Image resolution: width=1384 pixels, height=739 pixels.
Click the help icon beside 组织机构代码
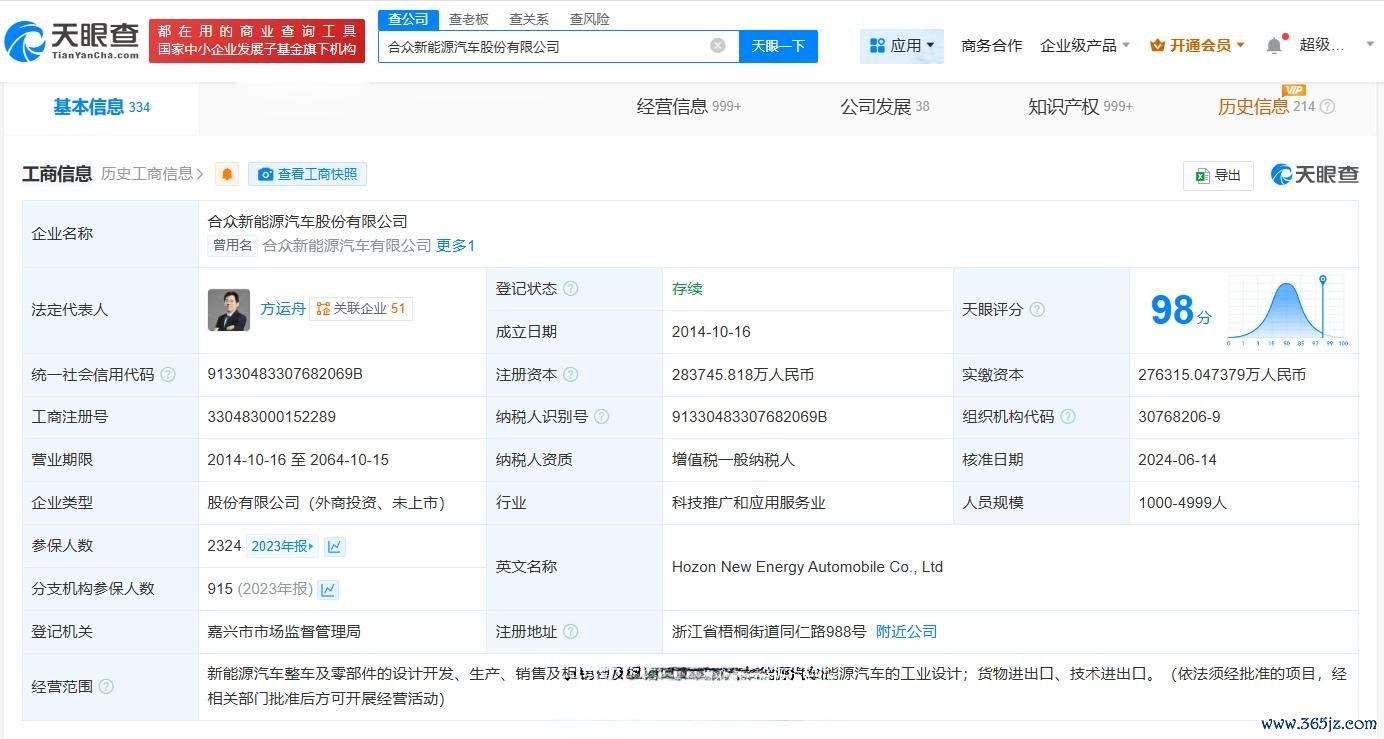[x=1068, y=417]
